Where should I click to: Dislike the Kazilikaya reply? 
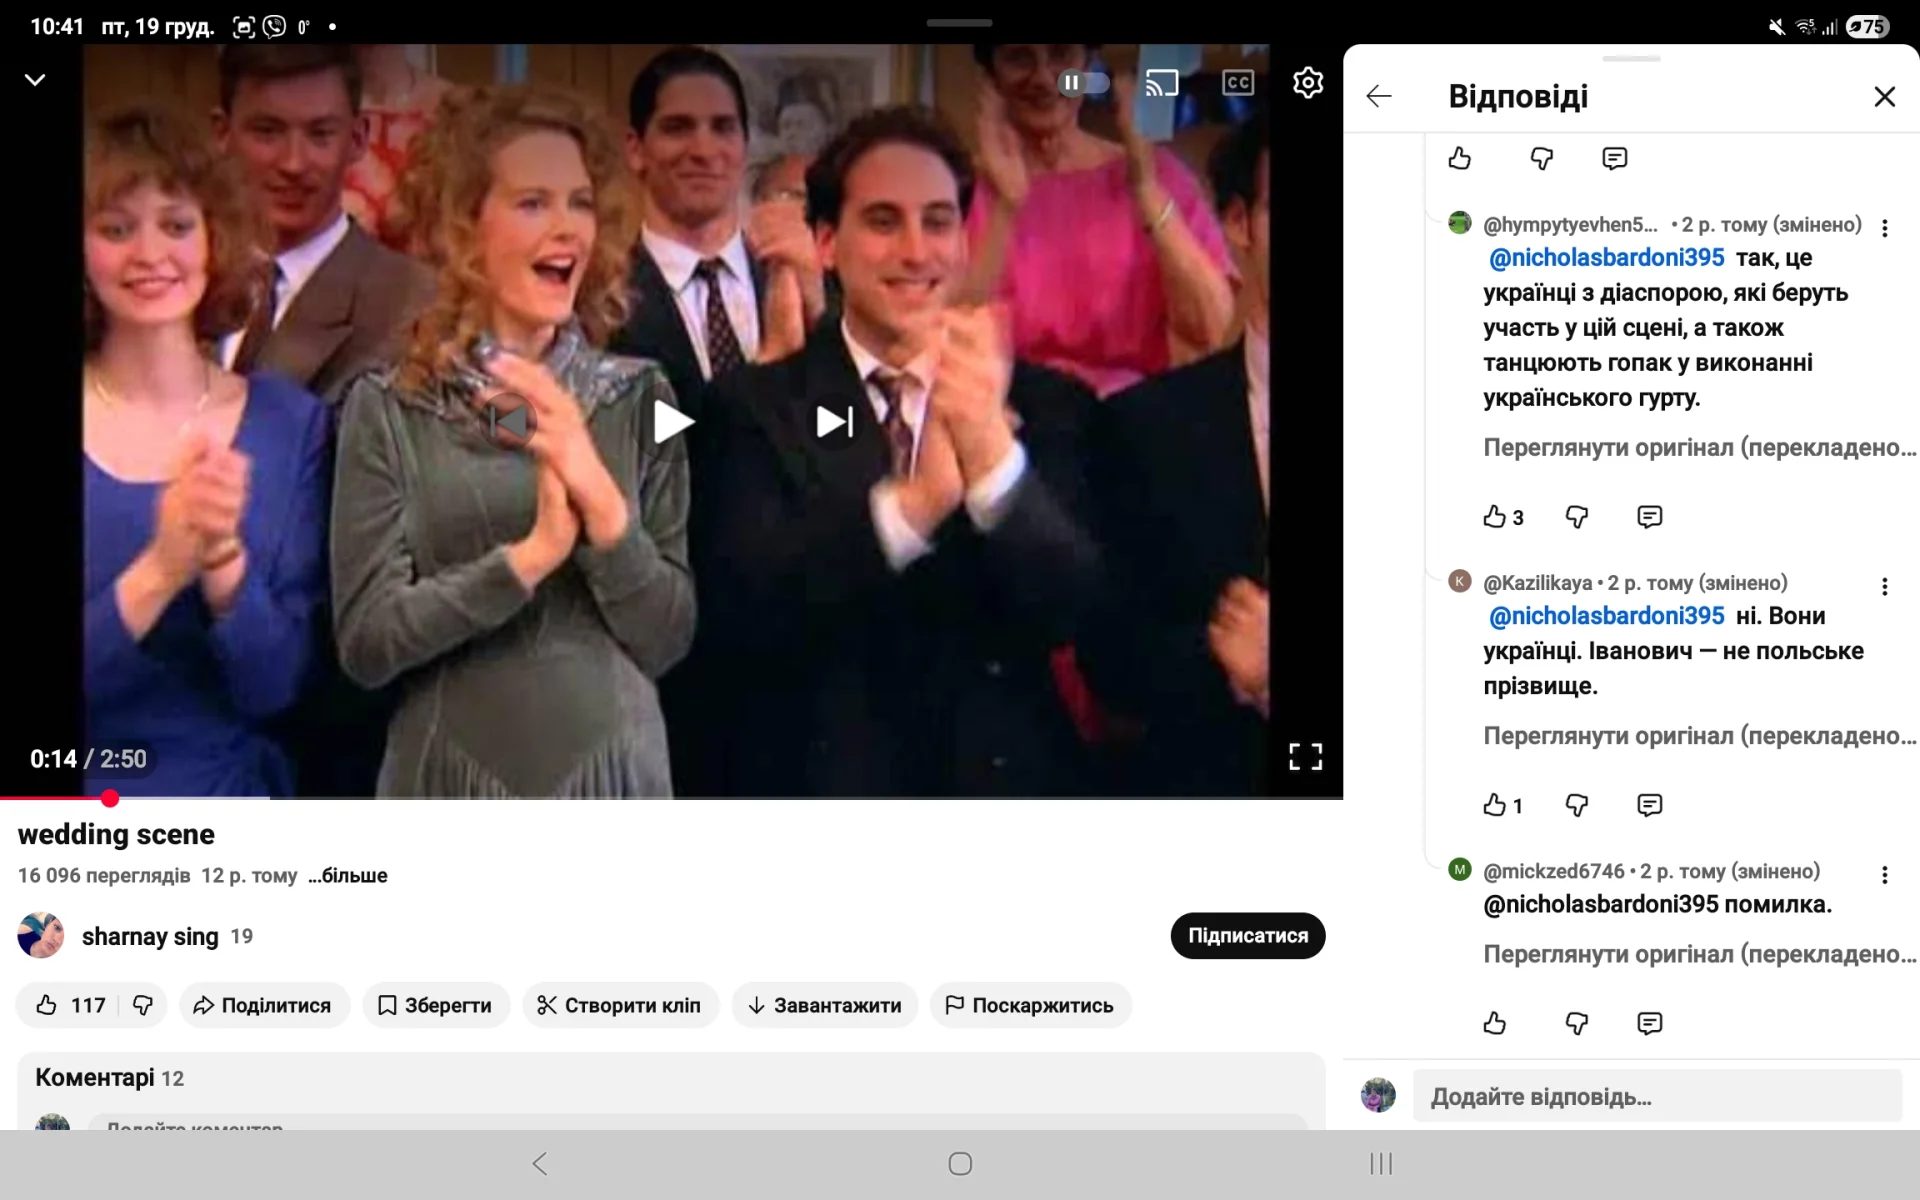pyautogui.click(x=1576, y=805)
